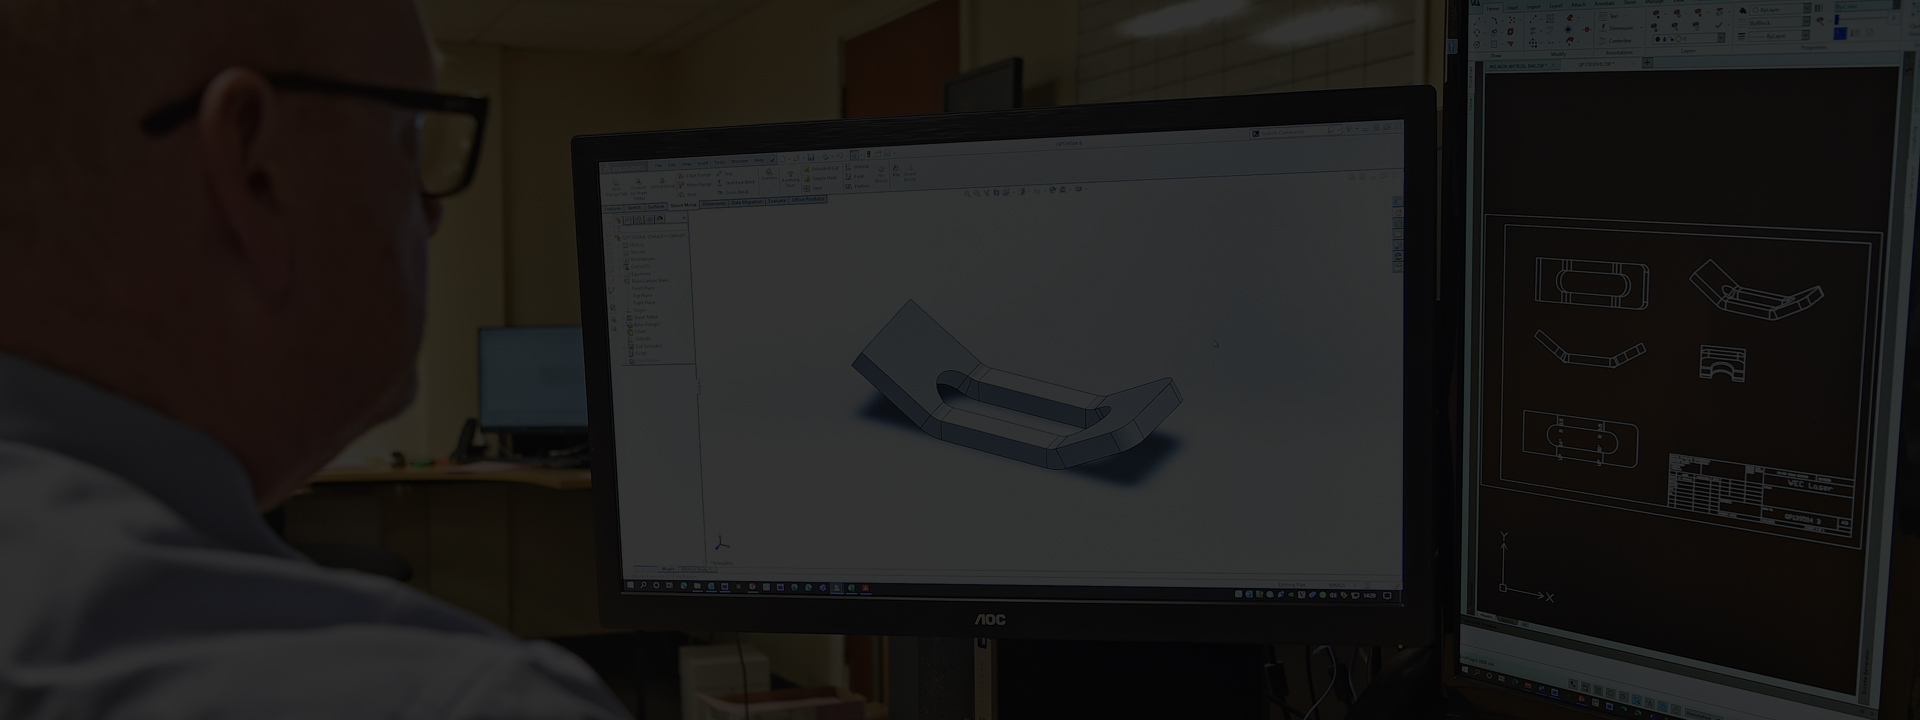Image resolution: width=1920 pixels, height=720 pixels.
Task: Click the Windows Start button on taskbar
Action: (630, 585)
